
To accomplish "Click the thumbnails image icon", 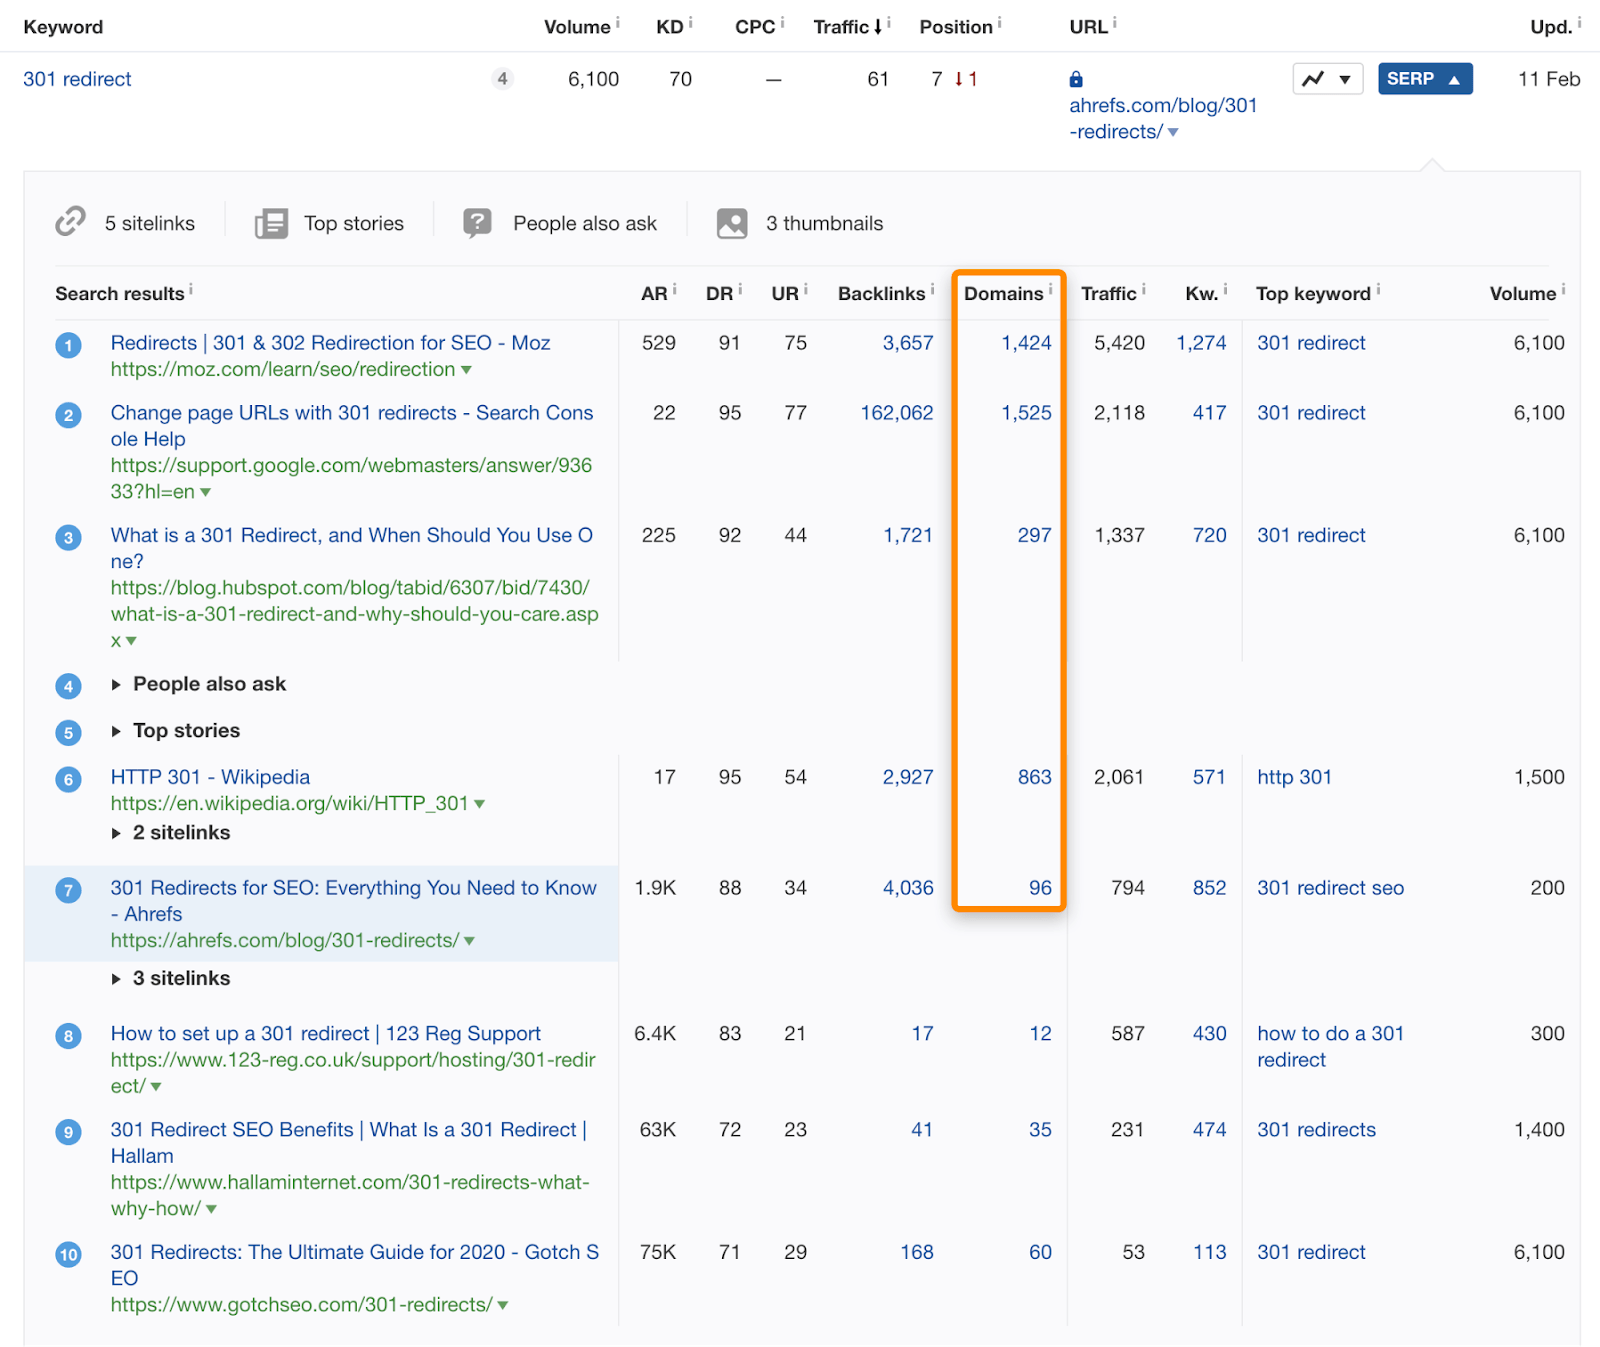I will click(x=732, y=222).
